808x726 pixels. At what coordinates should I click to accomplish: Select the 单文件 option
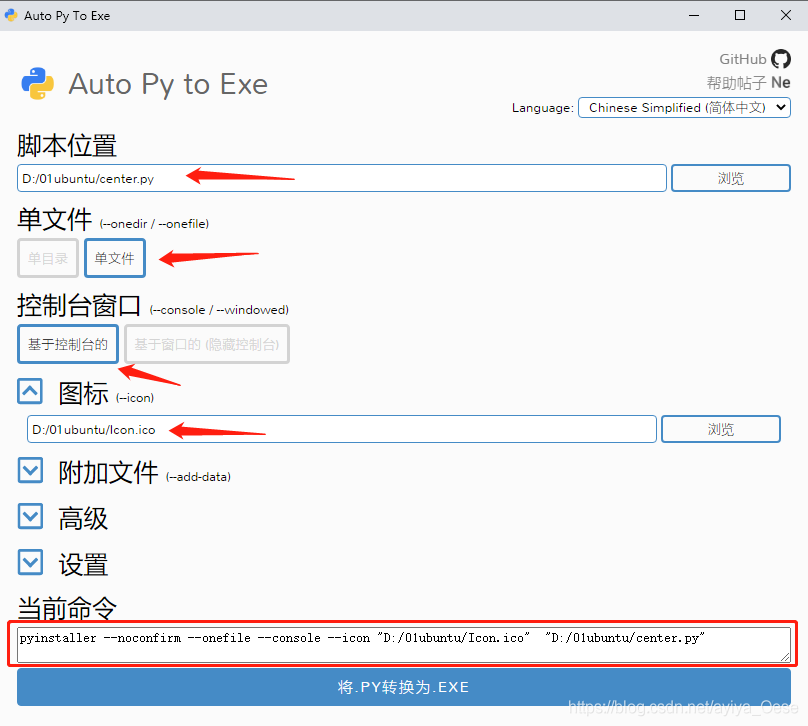(x=115, y=258)
